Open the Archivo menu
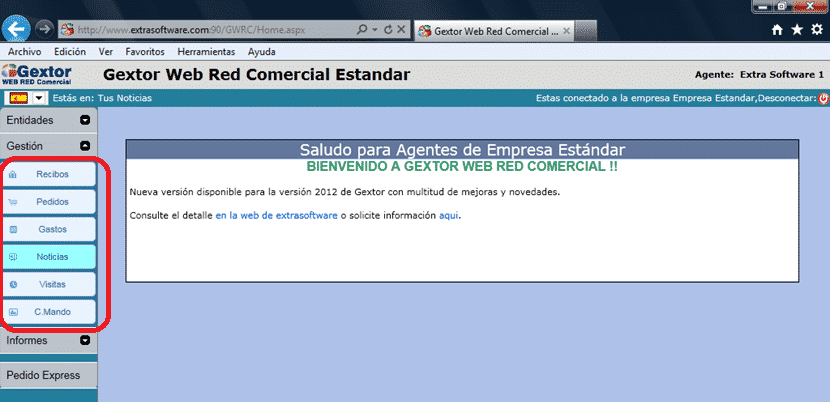 click(x=24, y=52)
